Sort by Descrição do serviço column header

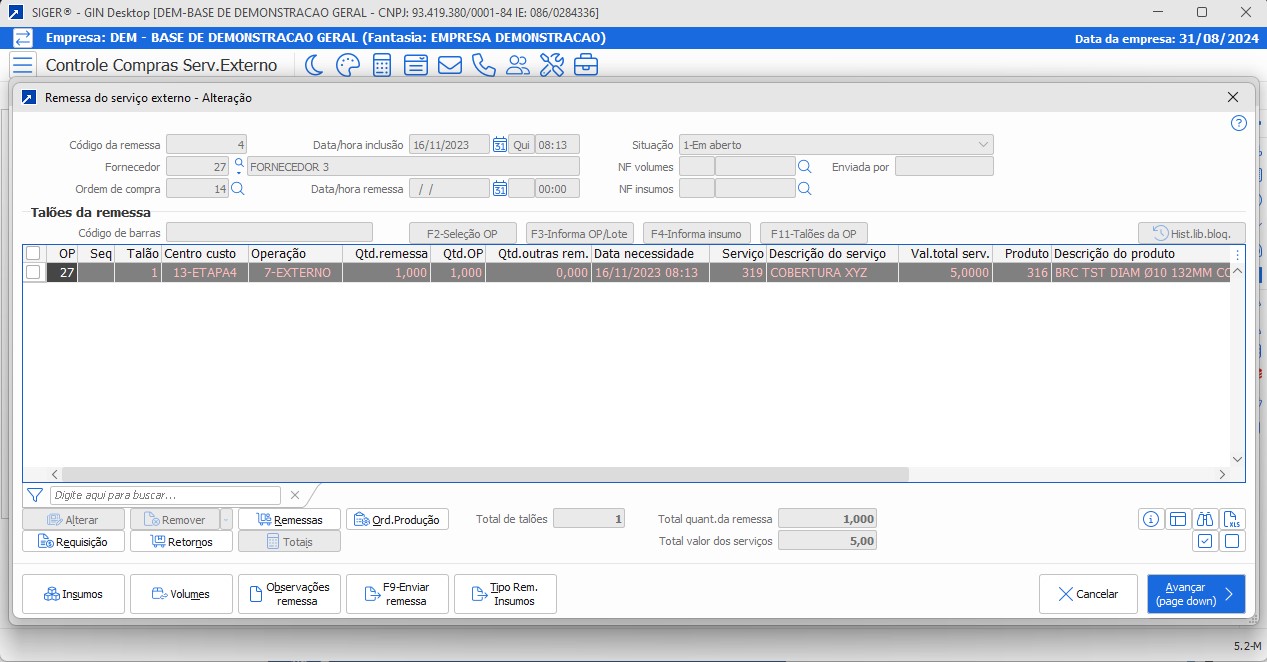[832, 254]
